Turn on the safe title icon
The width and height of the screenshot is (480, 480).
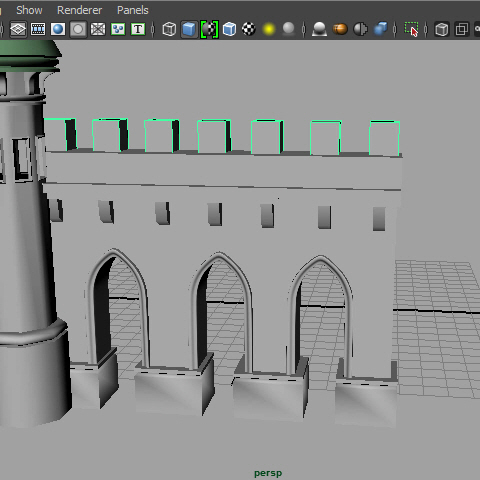[x=138, y=29]
